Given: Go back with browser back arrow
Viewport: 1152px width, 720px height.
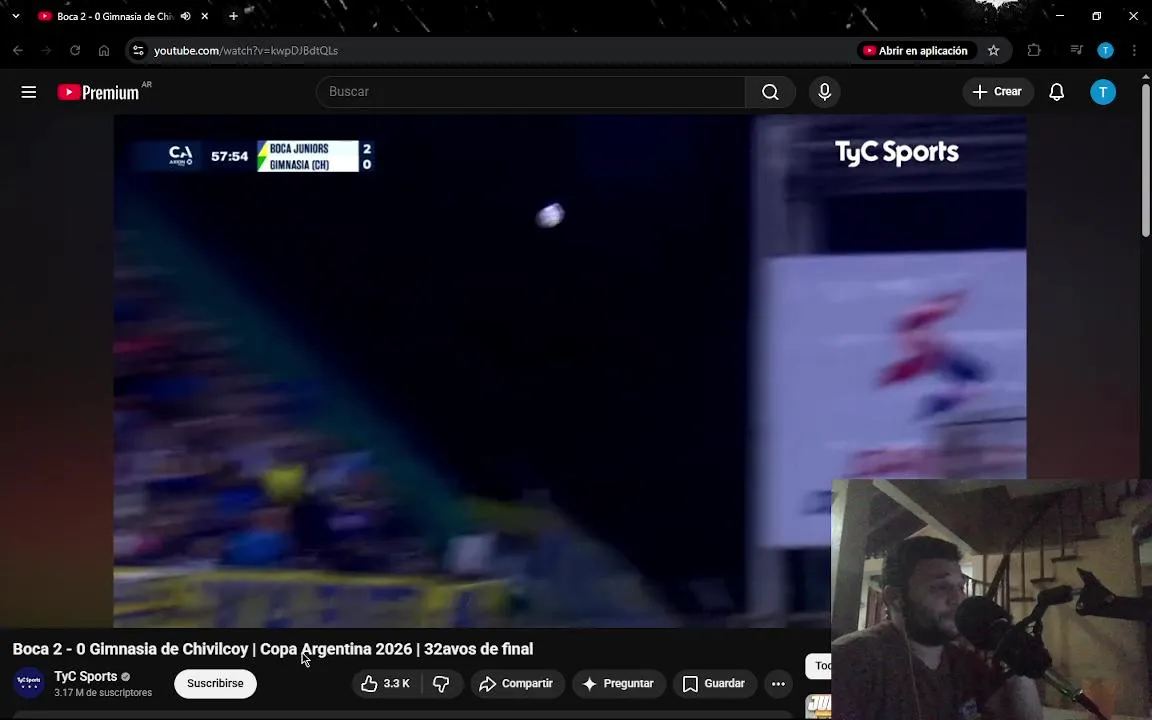Looking at the screenshot, I should (x=18, y=51).
